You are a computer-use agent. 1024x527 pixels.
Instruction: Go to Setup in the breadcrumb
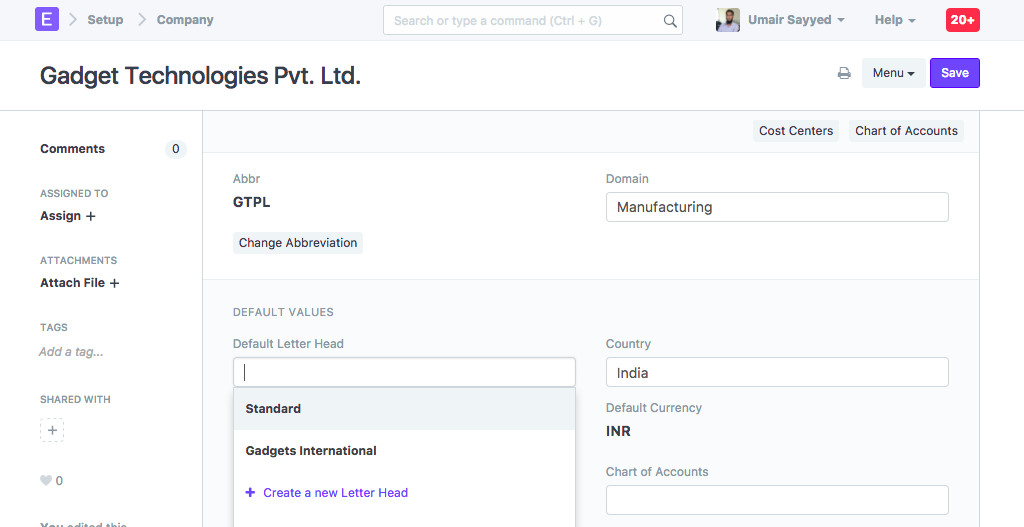105,20
